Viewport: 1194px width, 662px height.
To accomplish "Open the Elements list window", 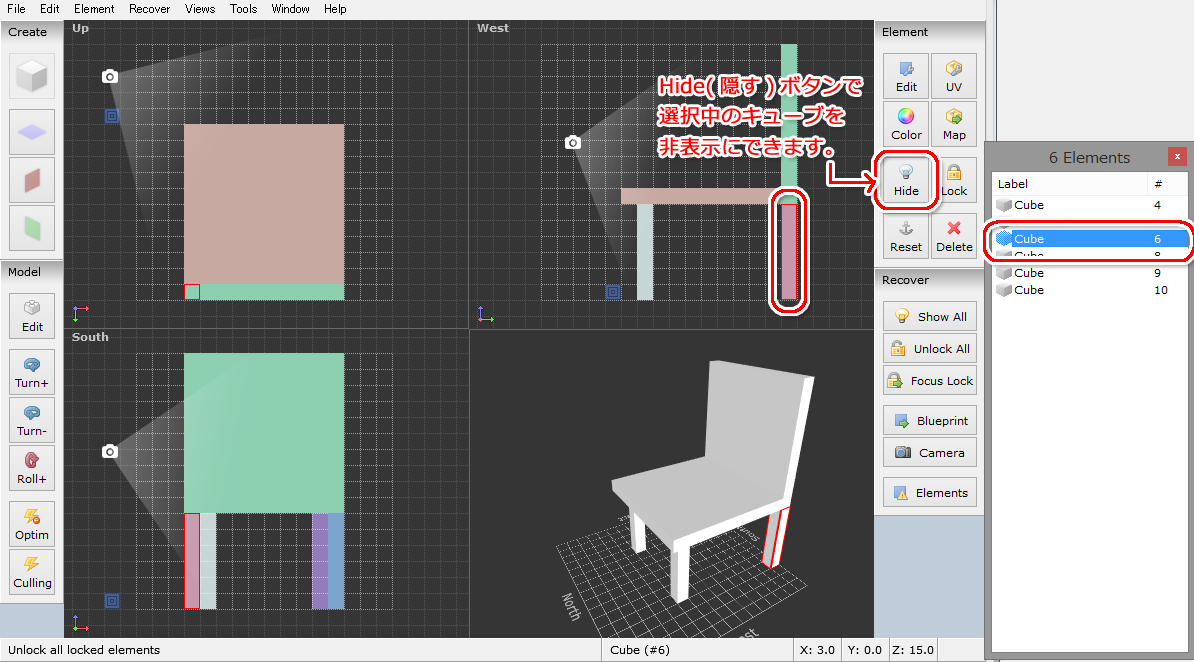I will [x=930, y=493].
